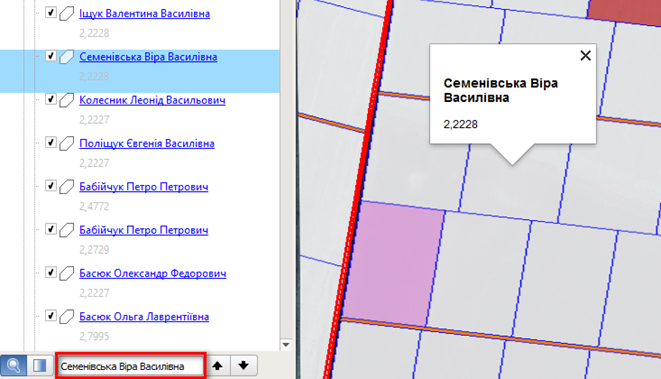Open the Басюк Ольга Лаврентіївна link
661x379 pixels.
tap(144, 317)
